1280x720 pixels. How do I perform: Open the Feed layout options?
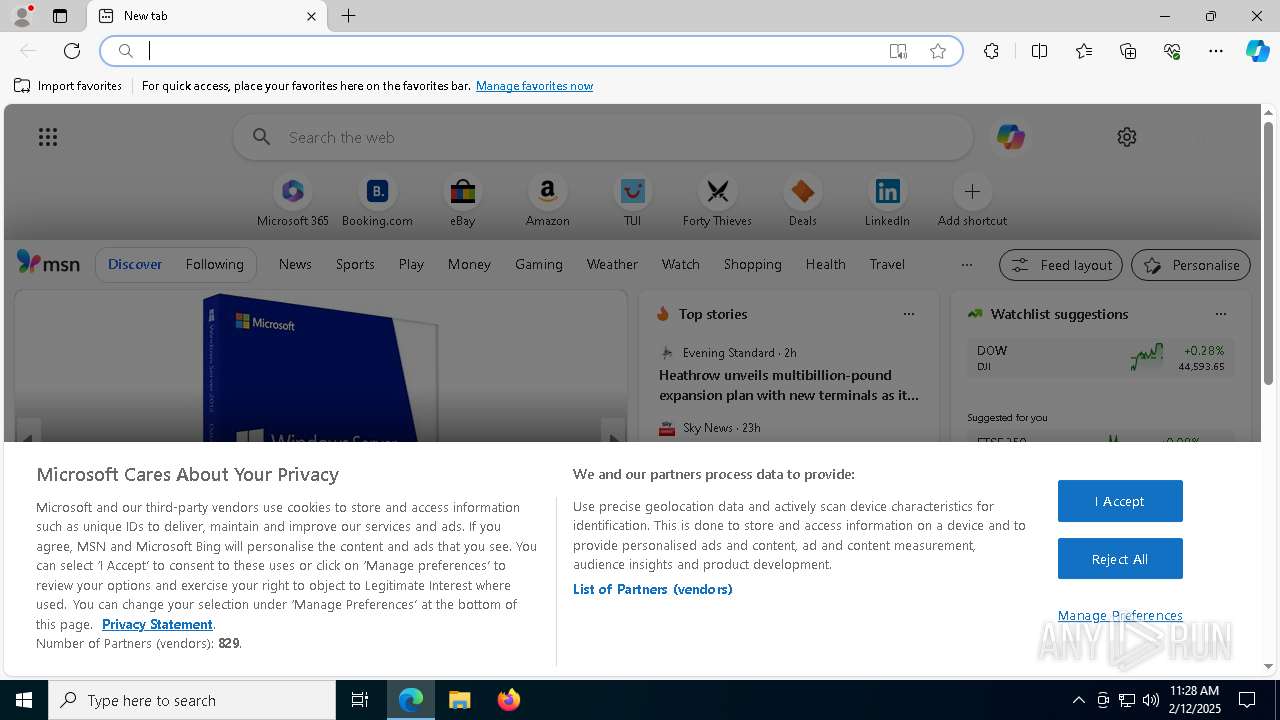(1062, 265)
